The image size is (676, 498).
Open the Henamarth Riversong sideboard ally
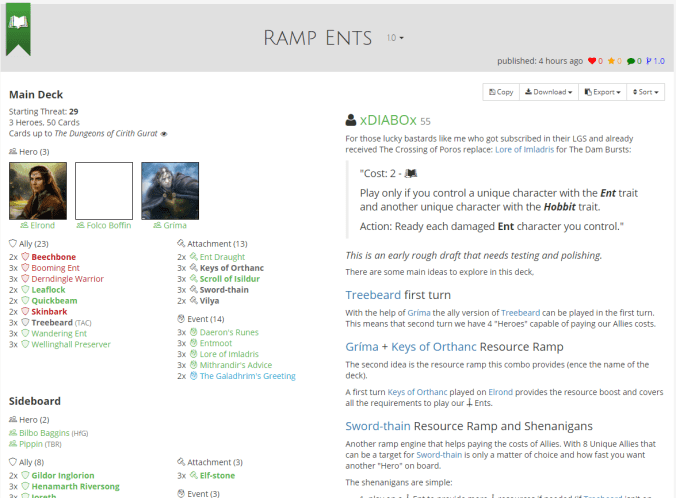tap(75, 486)
